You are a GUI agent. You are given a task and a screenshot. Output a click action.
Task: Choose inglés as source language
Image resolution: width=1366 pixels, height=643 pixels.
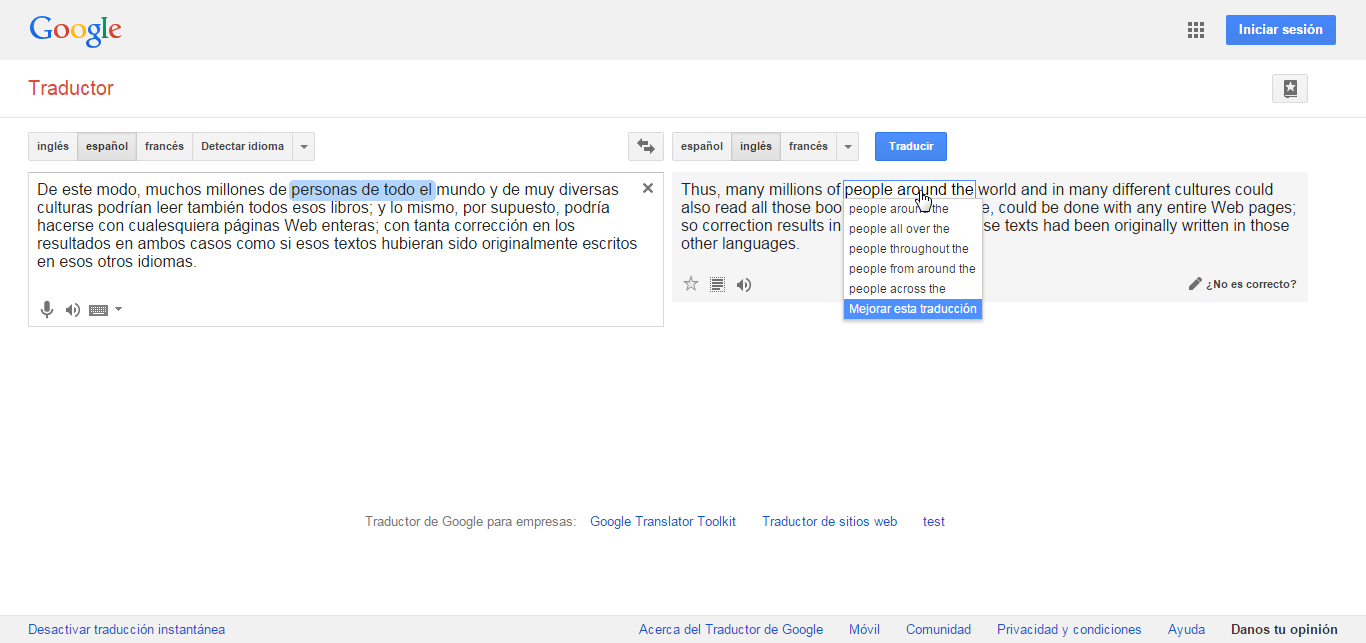(53, 146)
